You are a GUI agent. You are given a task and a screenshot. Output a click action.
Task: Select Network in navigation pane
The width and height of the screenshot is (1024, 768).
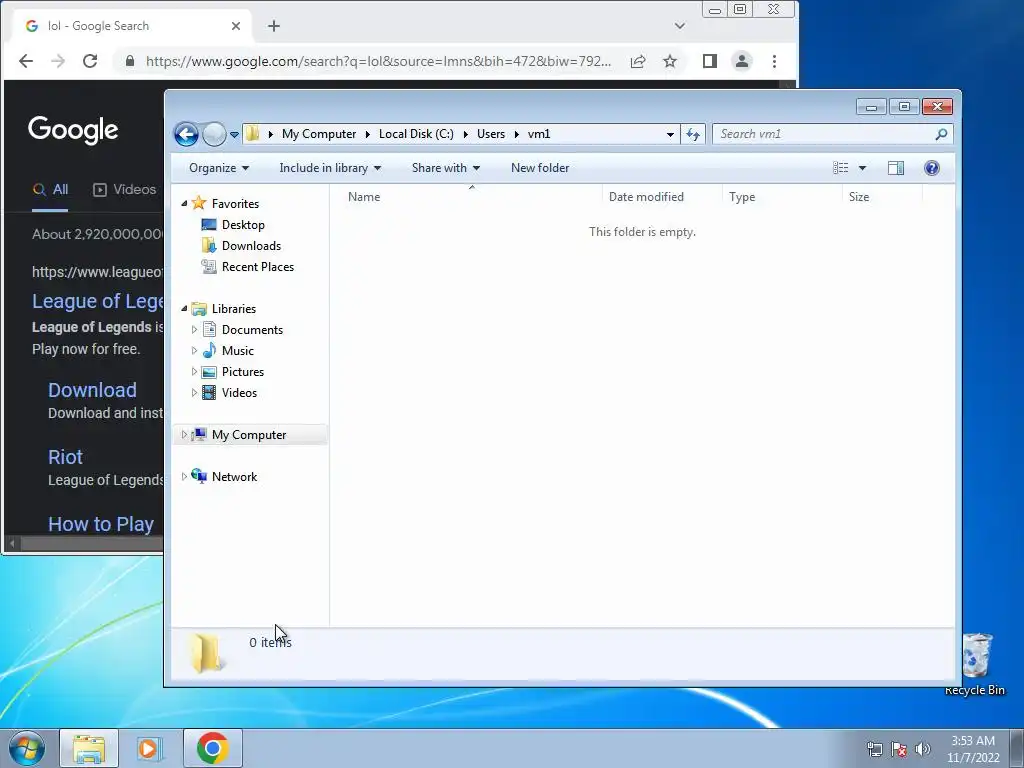click(x=234, y=477)
